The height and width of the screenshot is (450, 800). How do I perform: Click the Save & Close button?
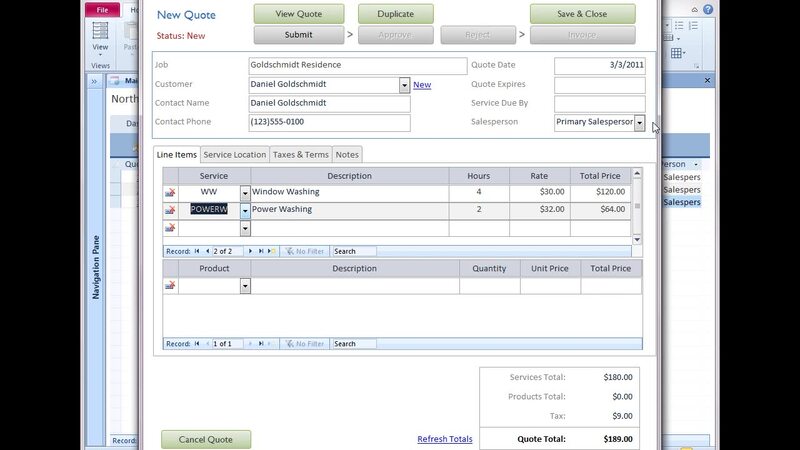(582, 14)
